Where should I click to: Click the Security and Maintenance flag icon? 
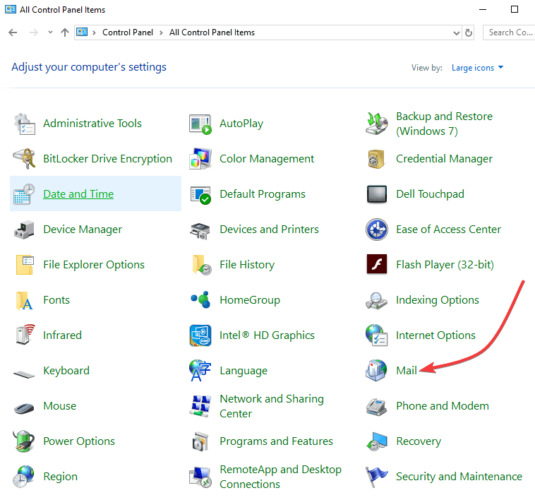pos(376,476)
